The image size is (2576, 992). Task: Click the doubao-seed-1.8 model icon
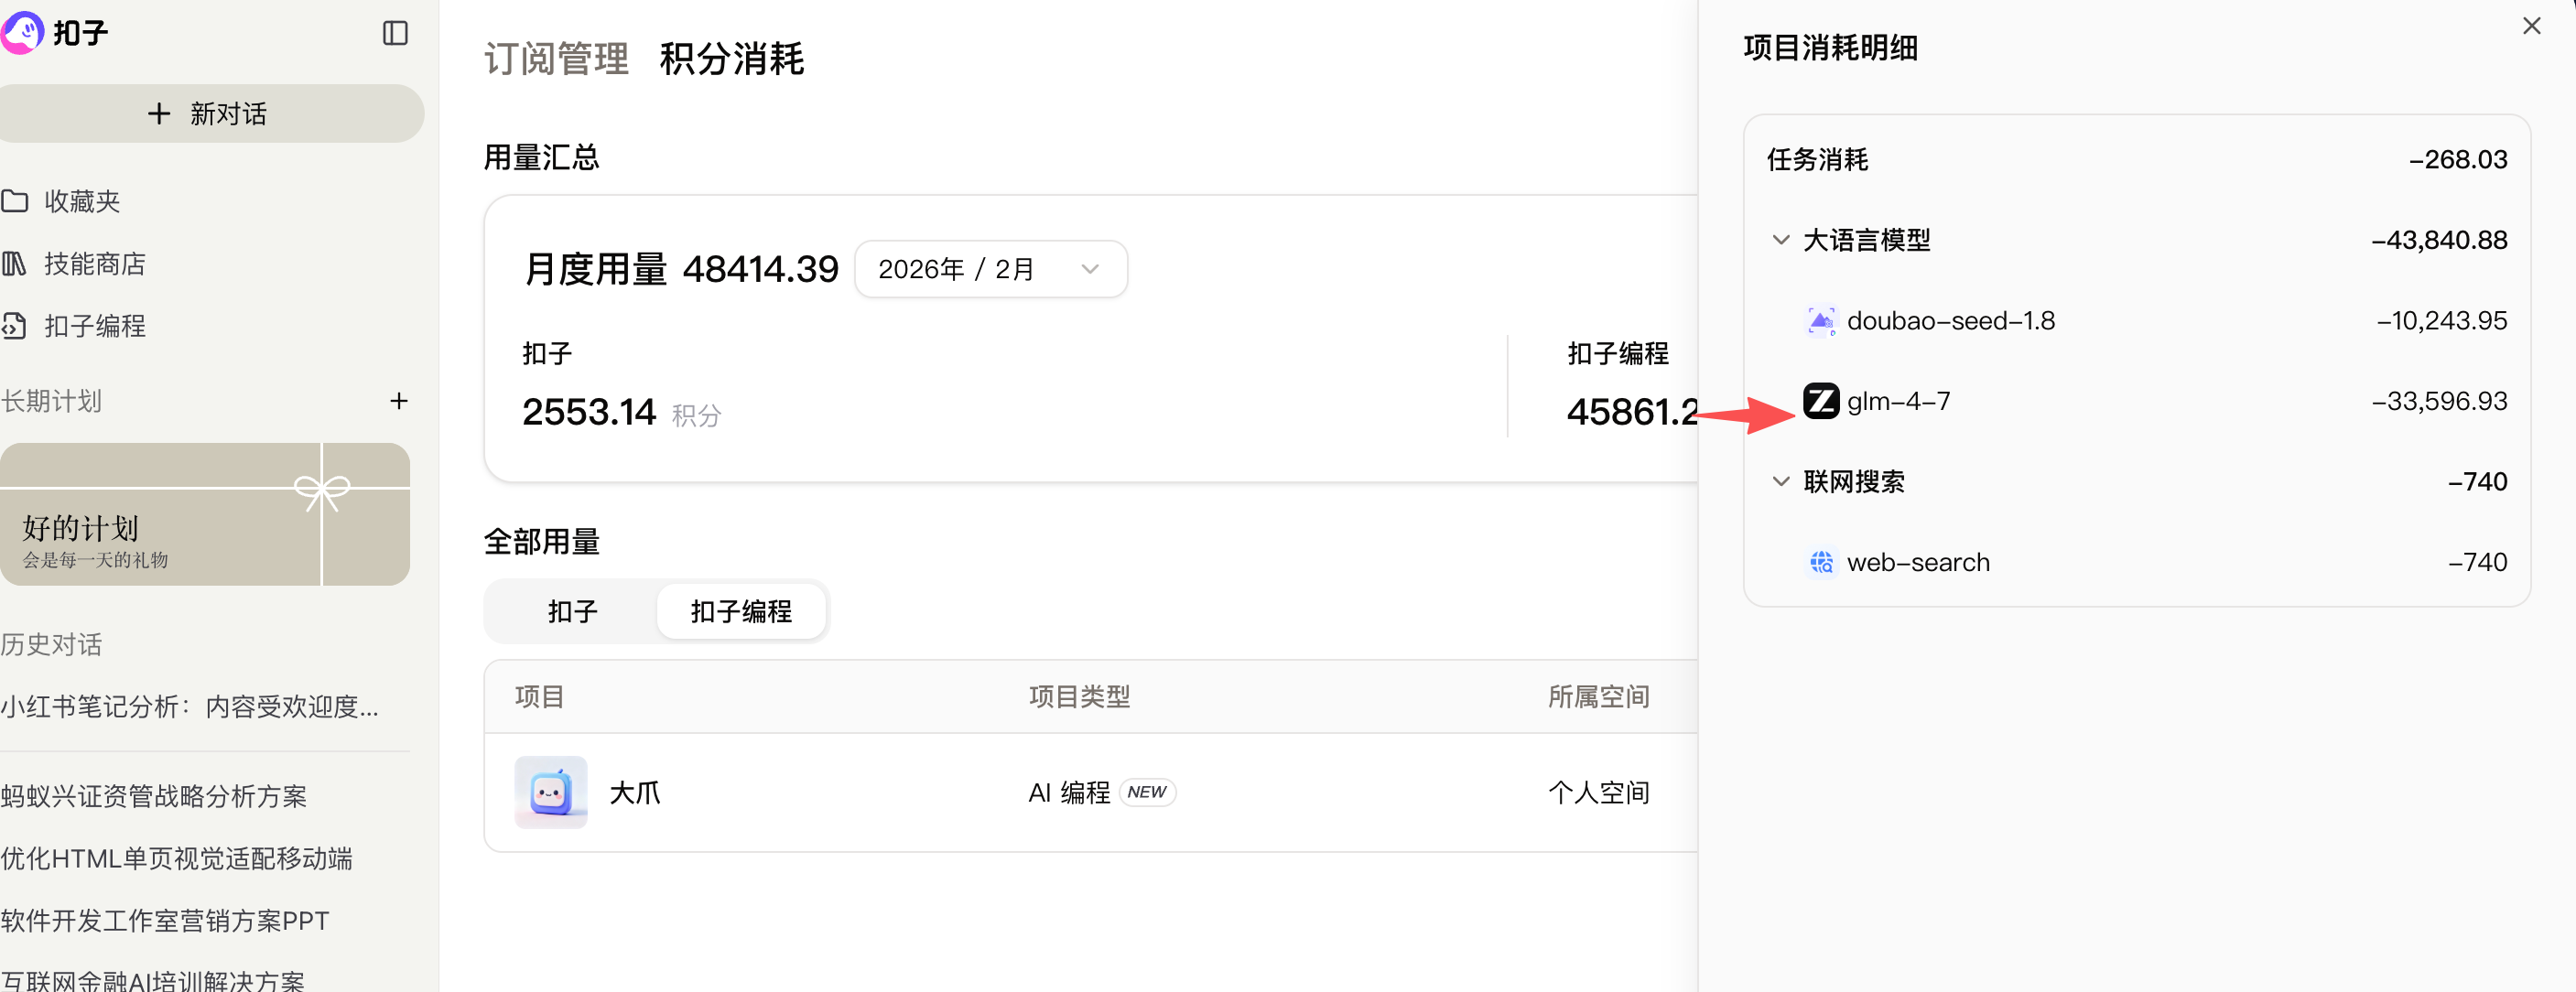[x=1820, y=321]
